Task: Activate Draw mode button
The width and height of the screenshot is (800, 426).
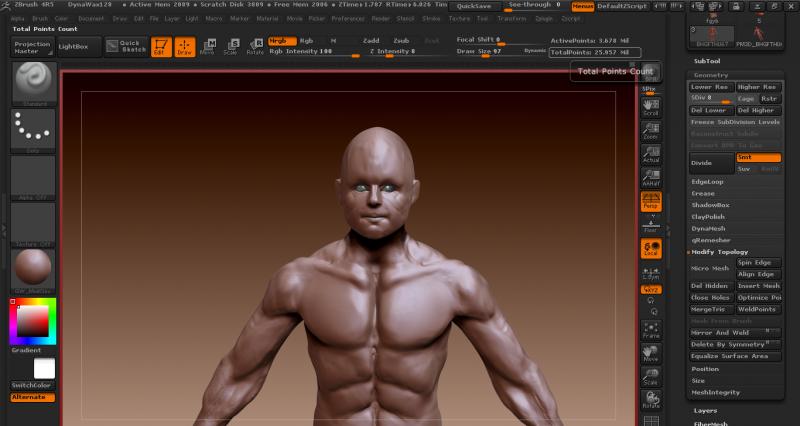Action: coord(185,47)
